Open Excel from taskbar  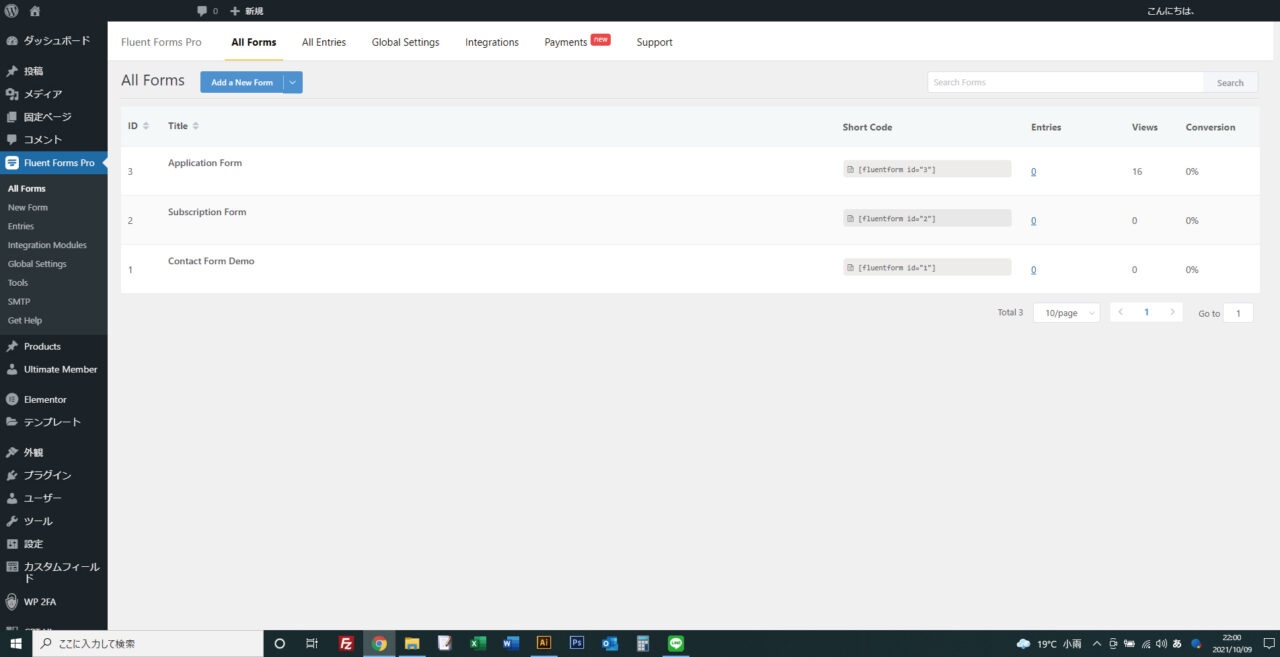pyautogui.click(x=478, y=643)
